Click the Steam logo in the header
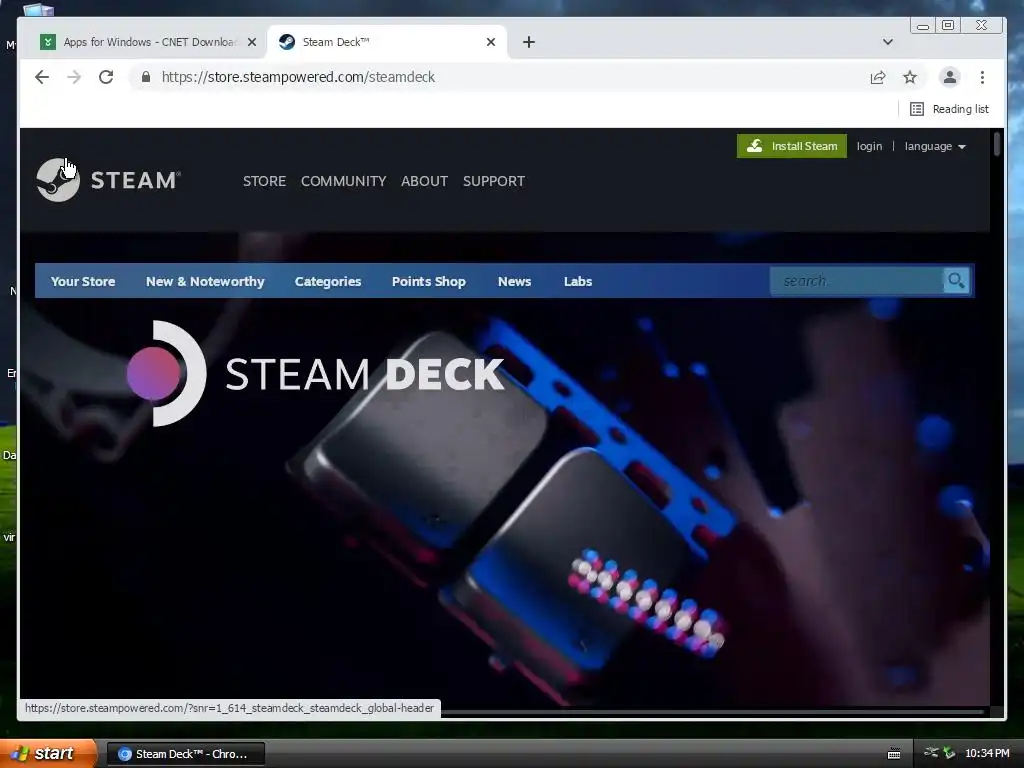This screenshot has width=1024, height=768. click(x=108, y=180)
